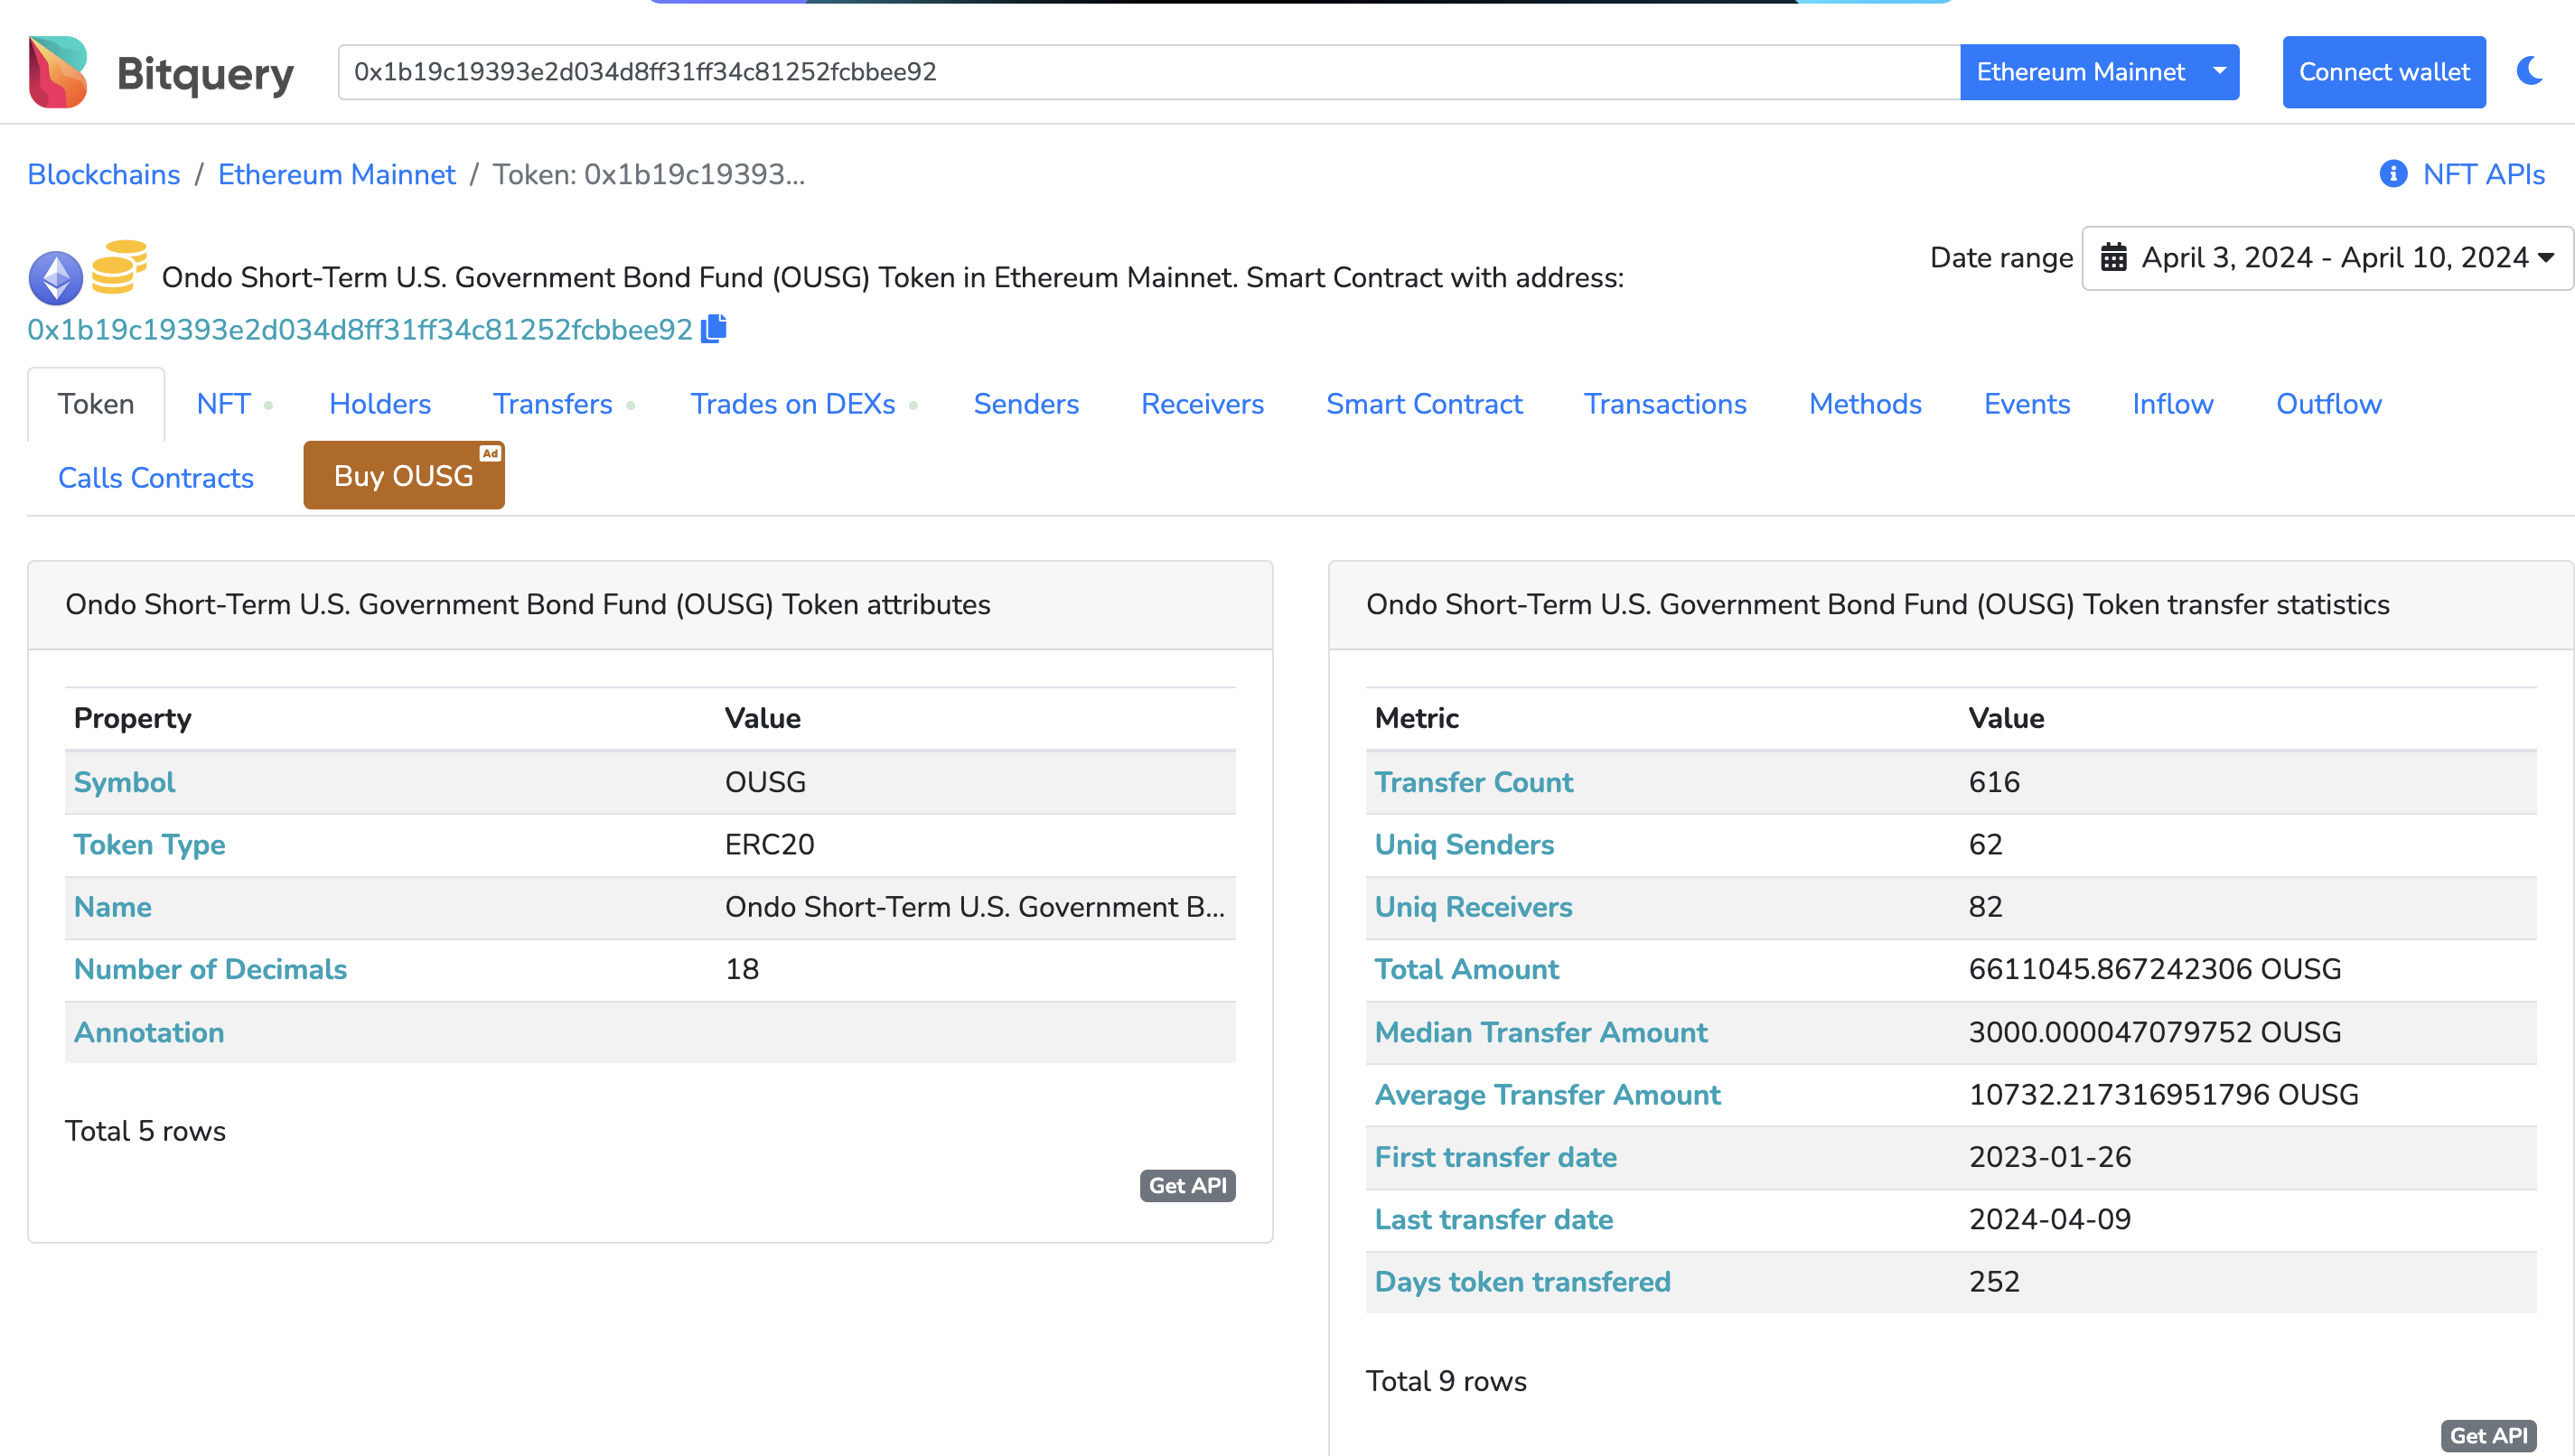
Task: Click the contract address link
Action: (360, 329)
